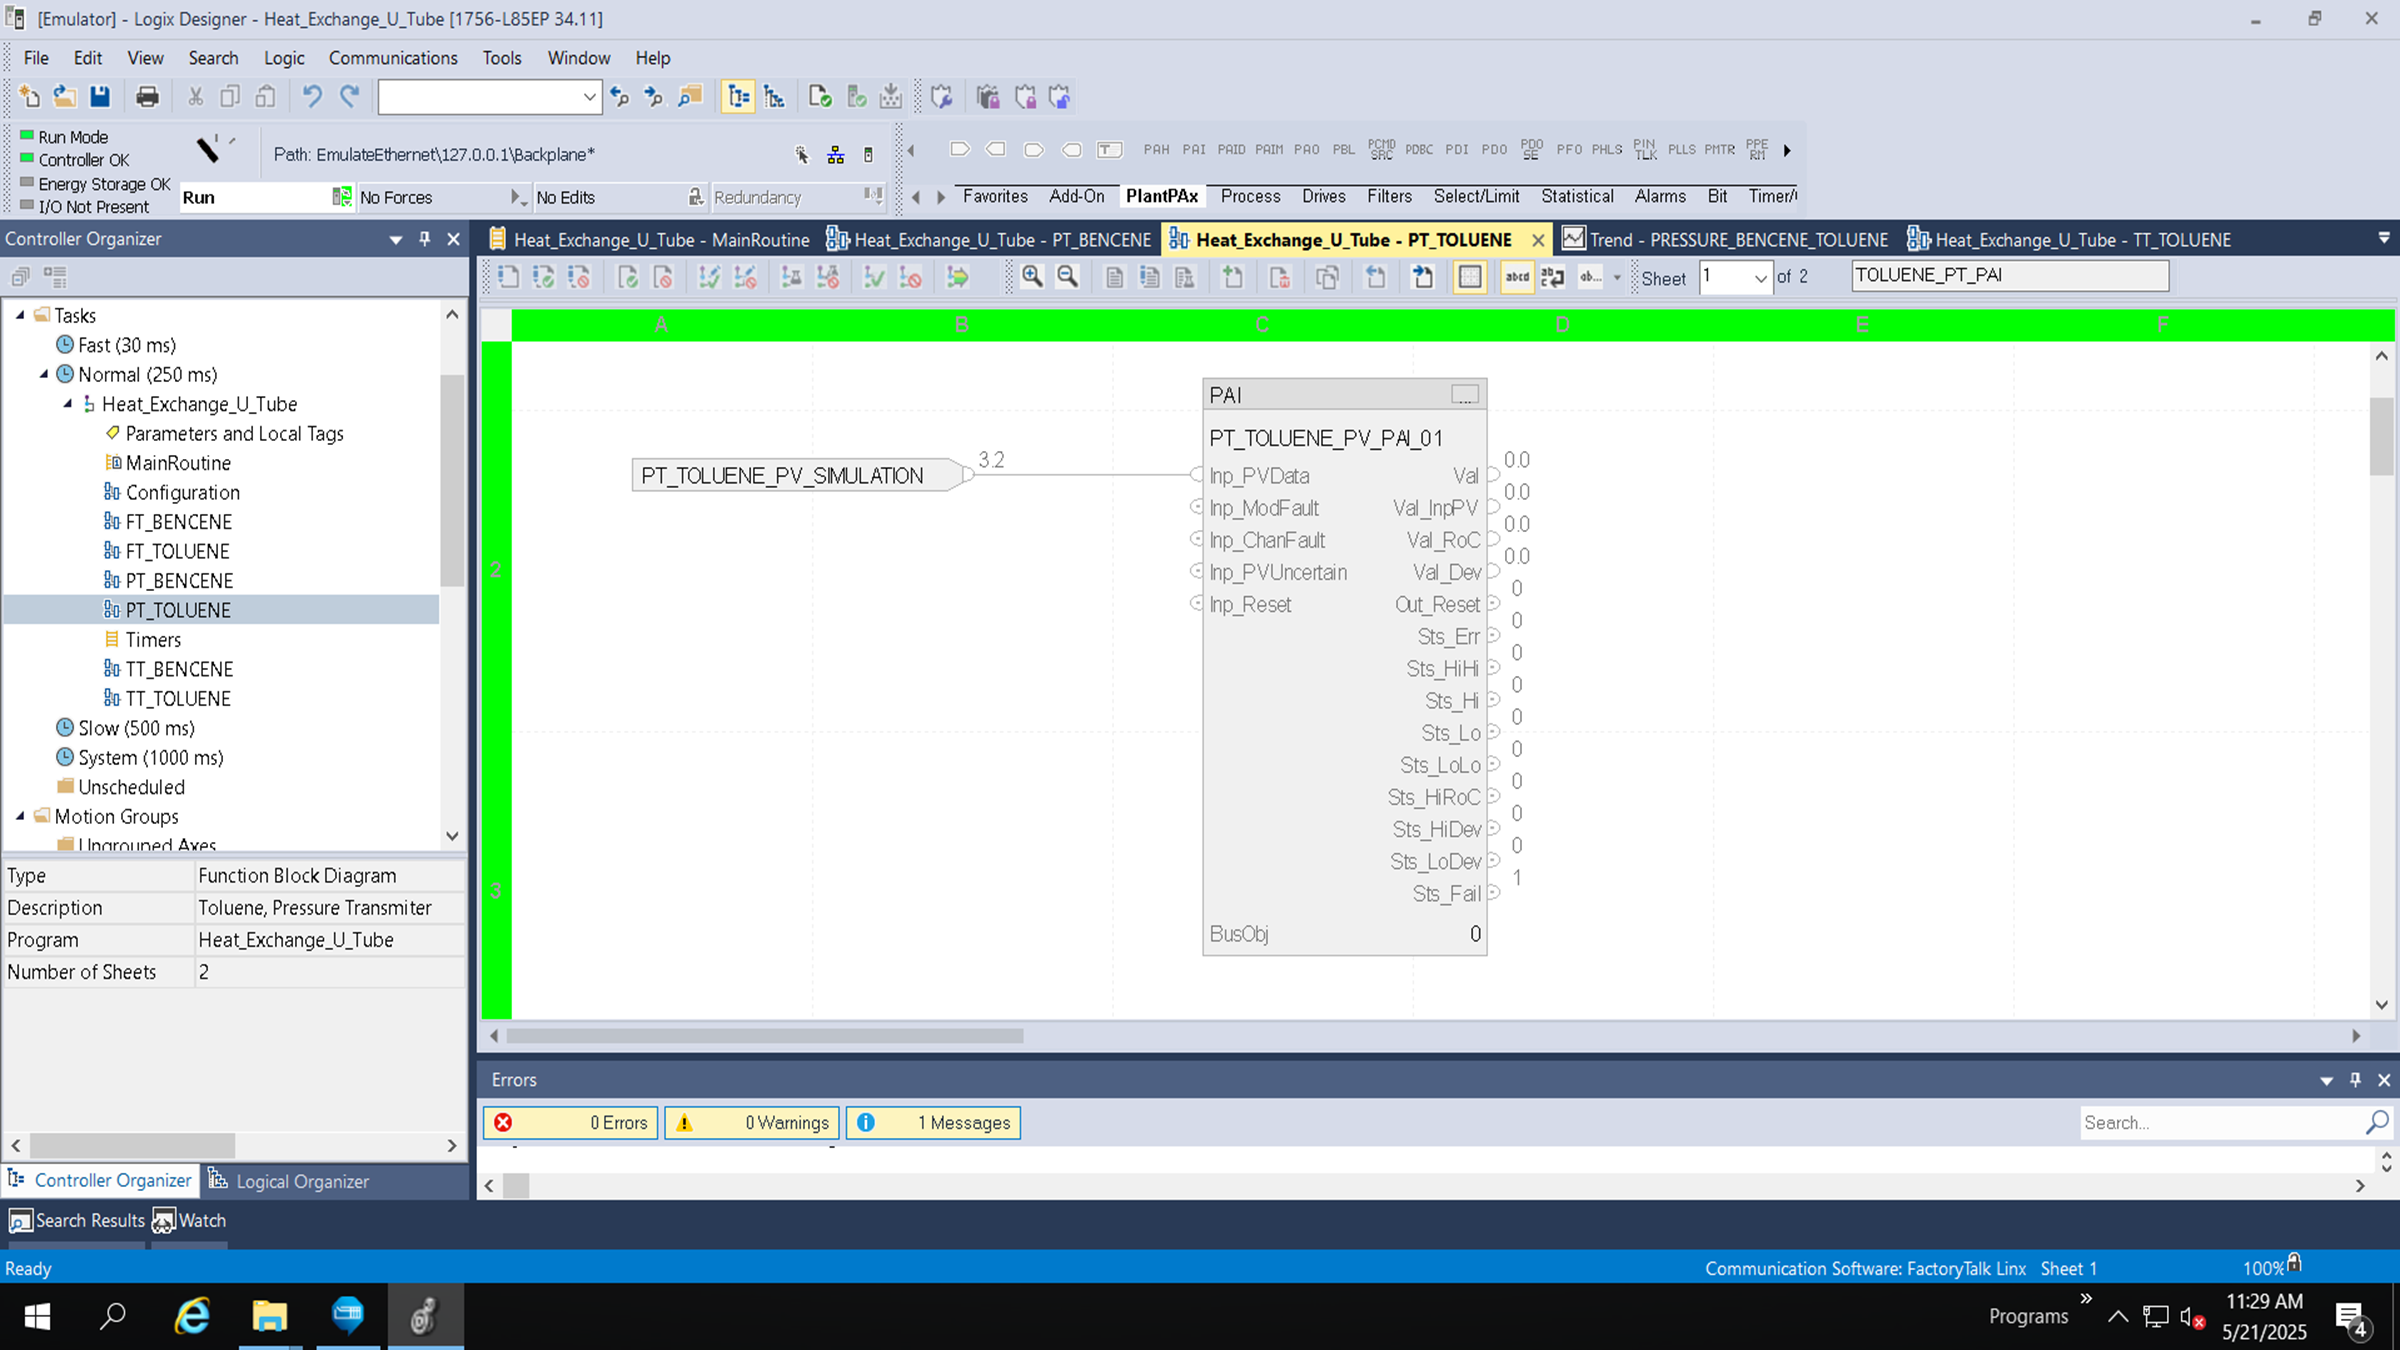Click the Finalize All Edits arrow icon
Viewport: 2400px width, 1350px height.
(957, 277)
